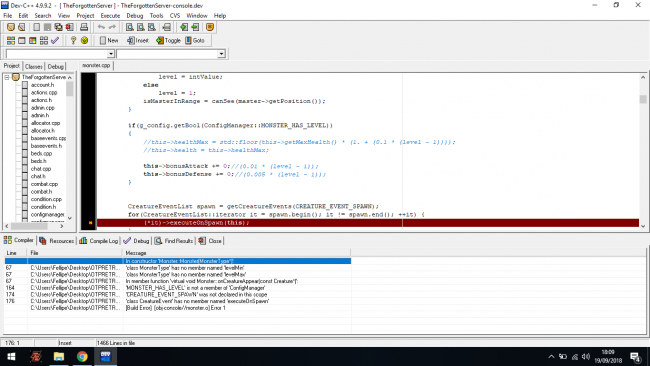Screen dimensions: 650x366
Task: Open Project Options shield icon
Action: (210, 27)
